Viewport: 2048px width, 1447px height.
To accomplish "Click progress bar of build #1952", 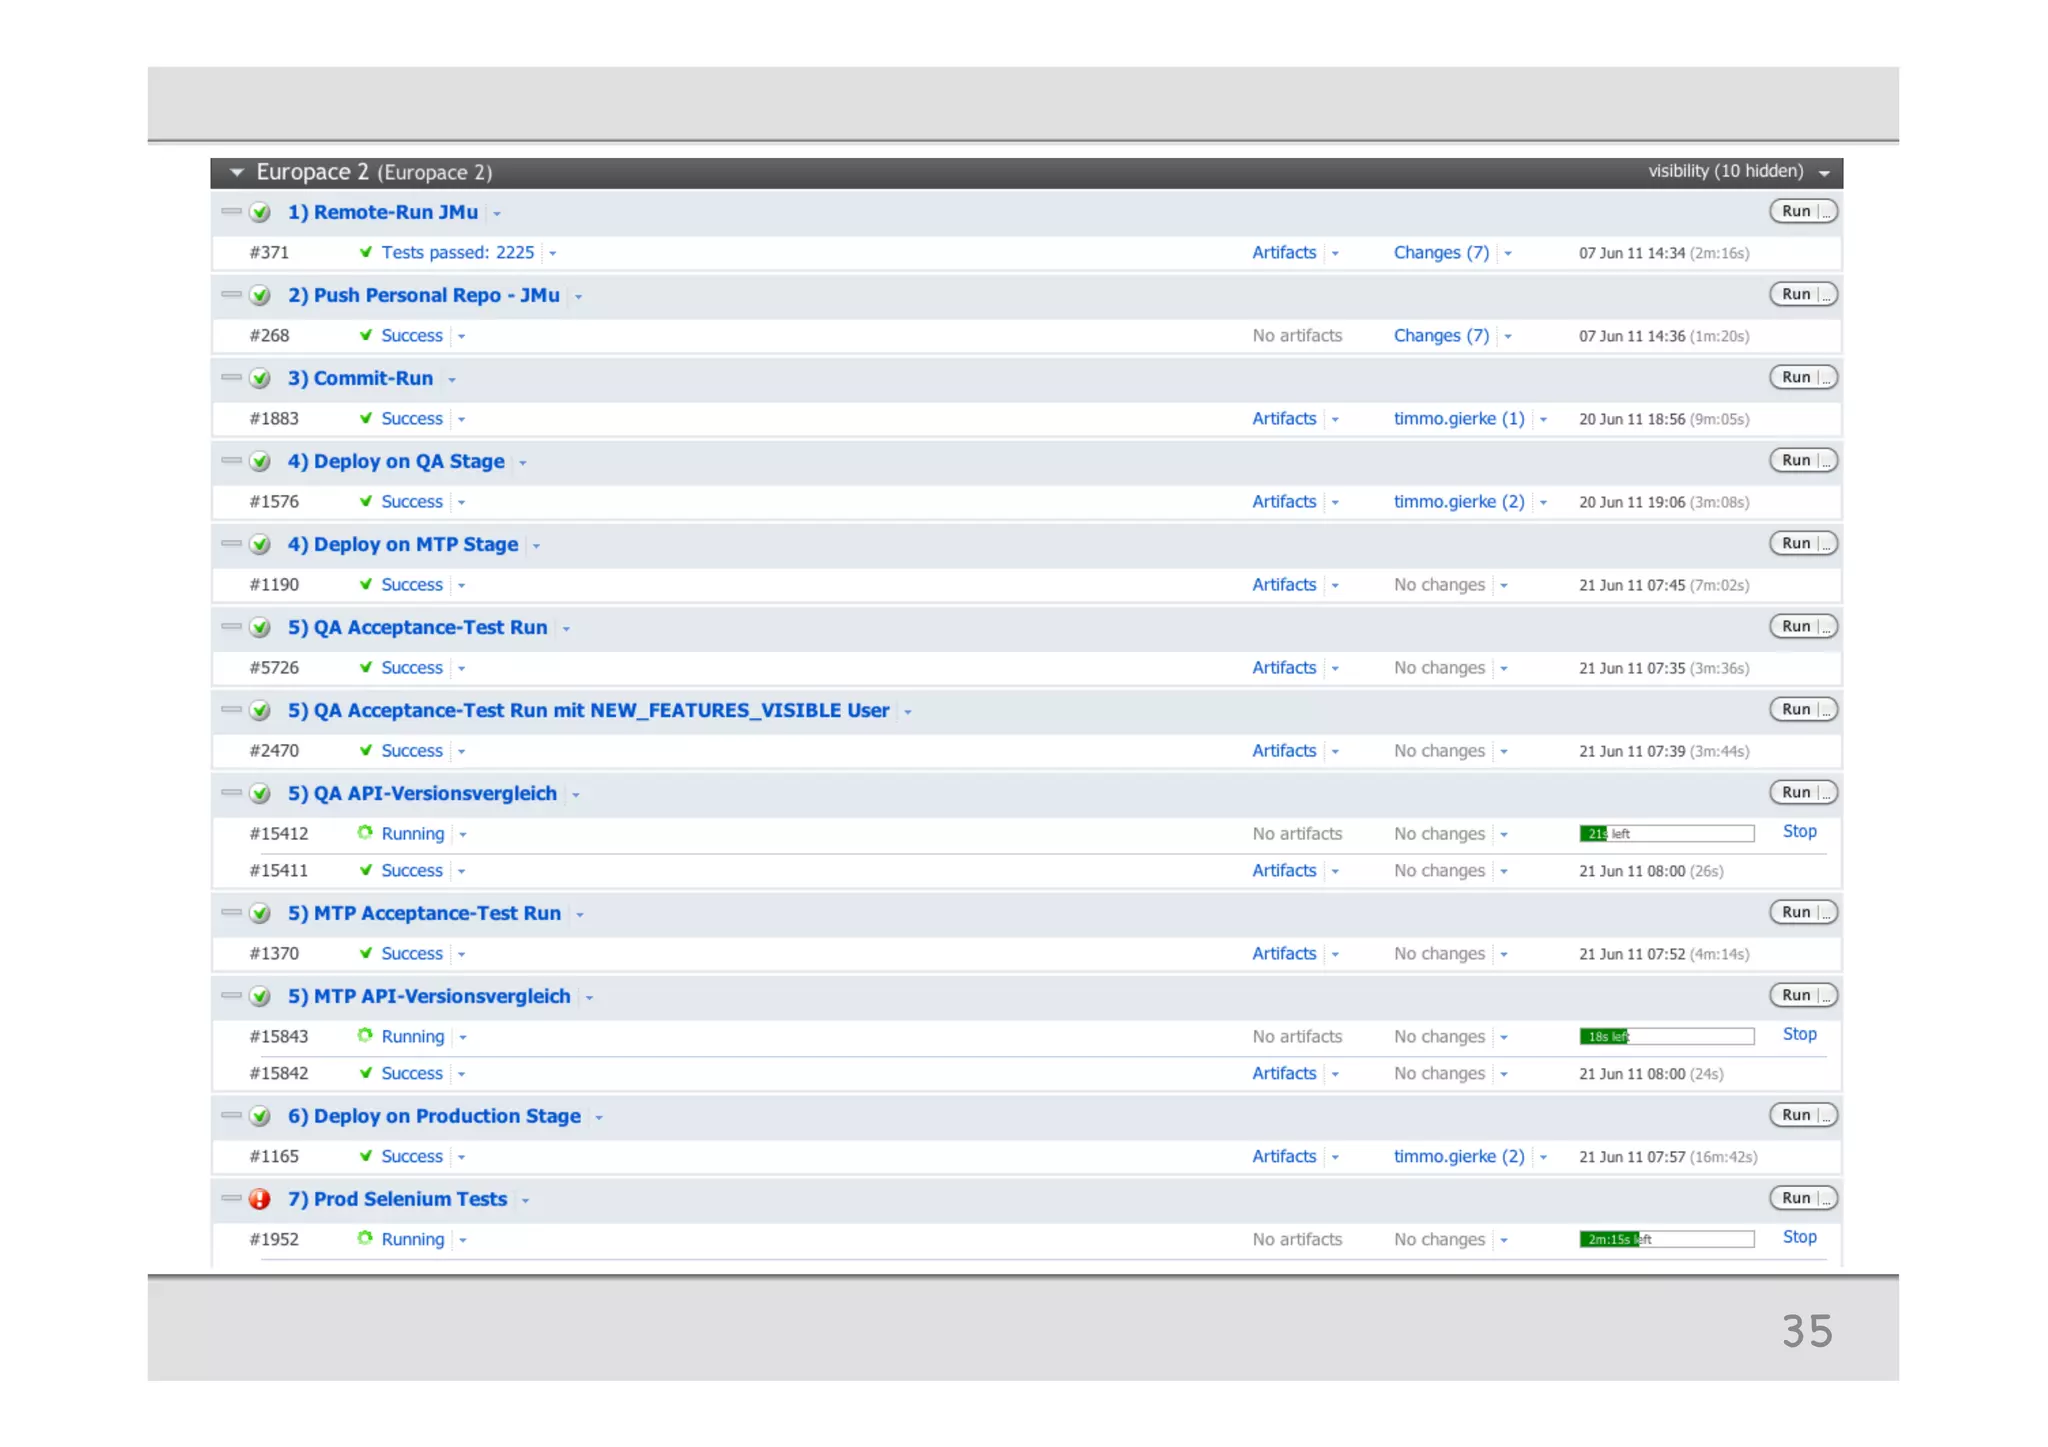I will [1666, 1239].
